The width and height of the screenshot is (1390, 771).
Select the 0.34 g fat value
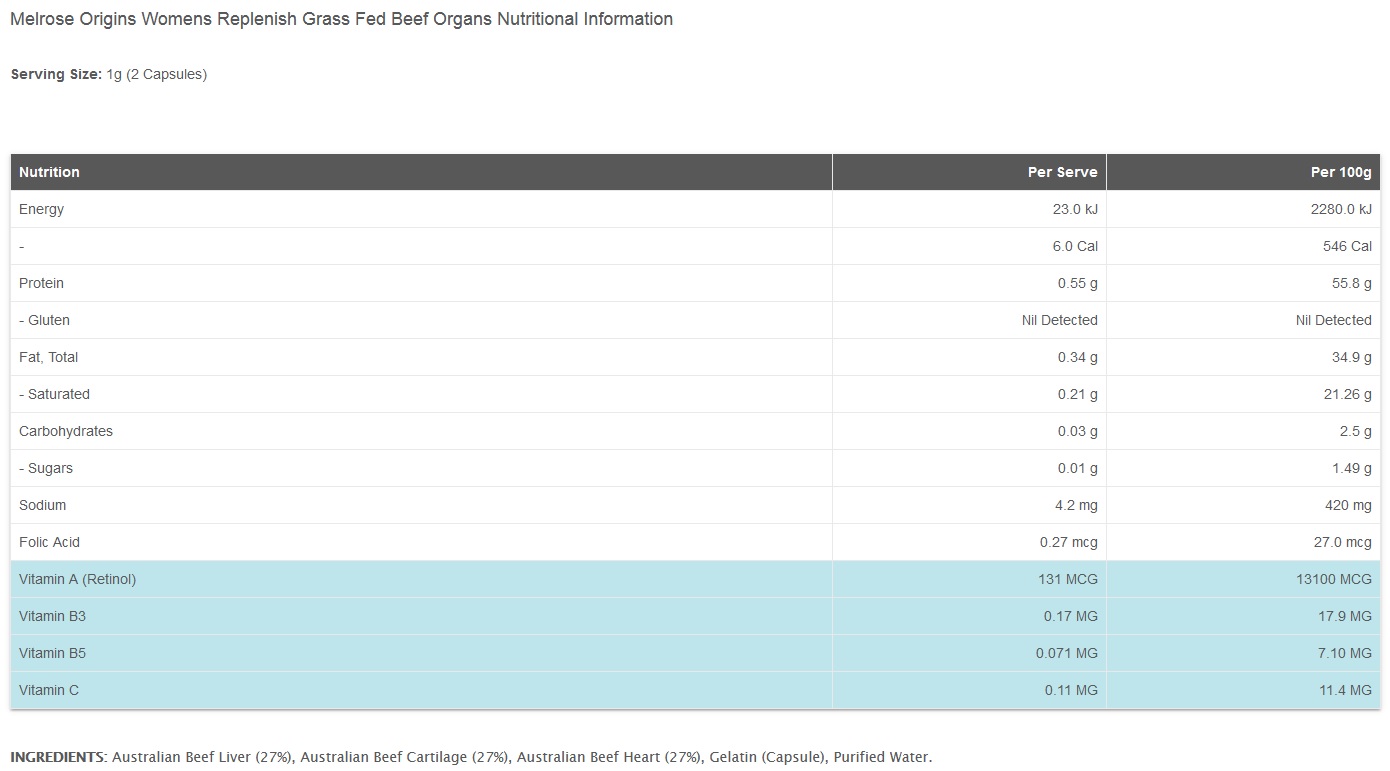click(x=1078, y=357)
